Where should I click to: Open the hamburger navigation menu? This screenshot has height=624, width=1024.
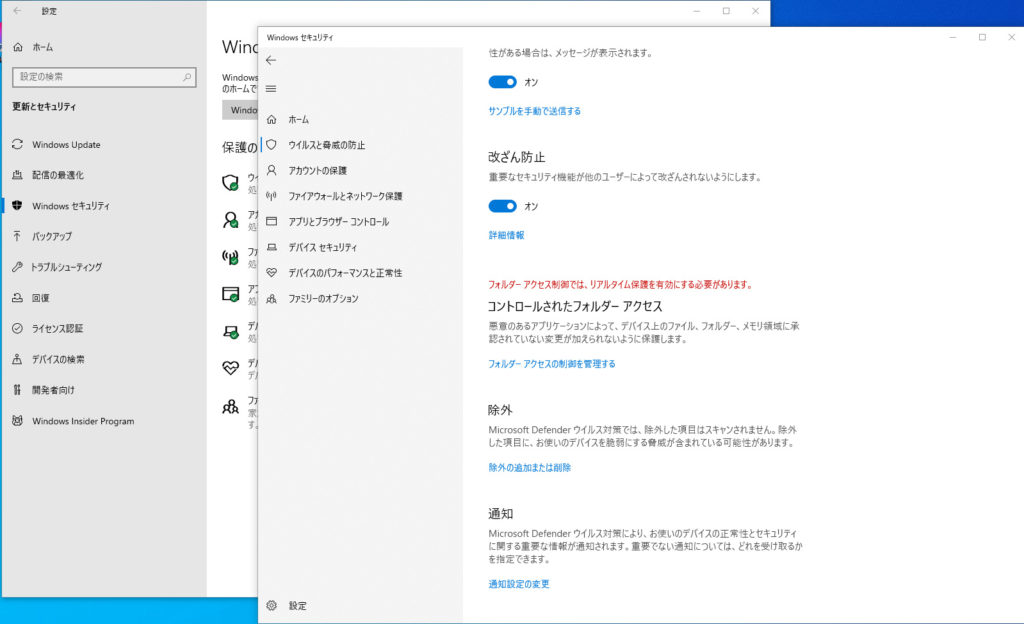coord(271,88)
